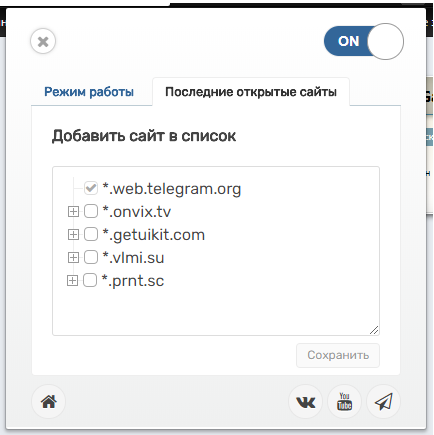Expand the *.getuikit.com tree node
Viewport: 434px width, 435px height.
tap(73, 235)
